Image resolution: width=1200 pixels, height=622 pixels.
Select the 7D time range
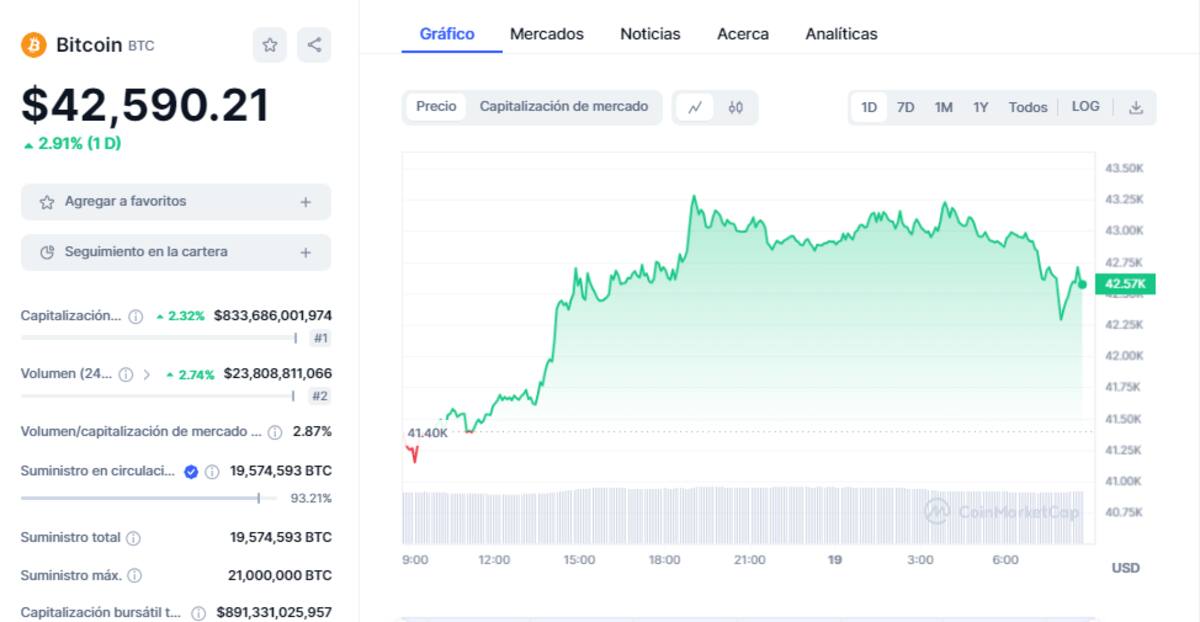[905, 107]
